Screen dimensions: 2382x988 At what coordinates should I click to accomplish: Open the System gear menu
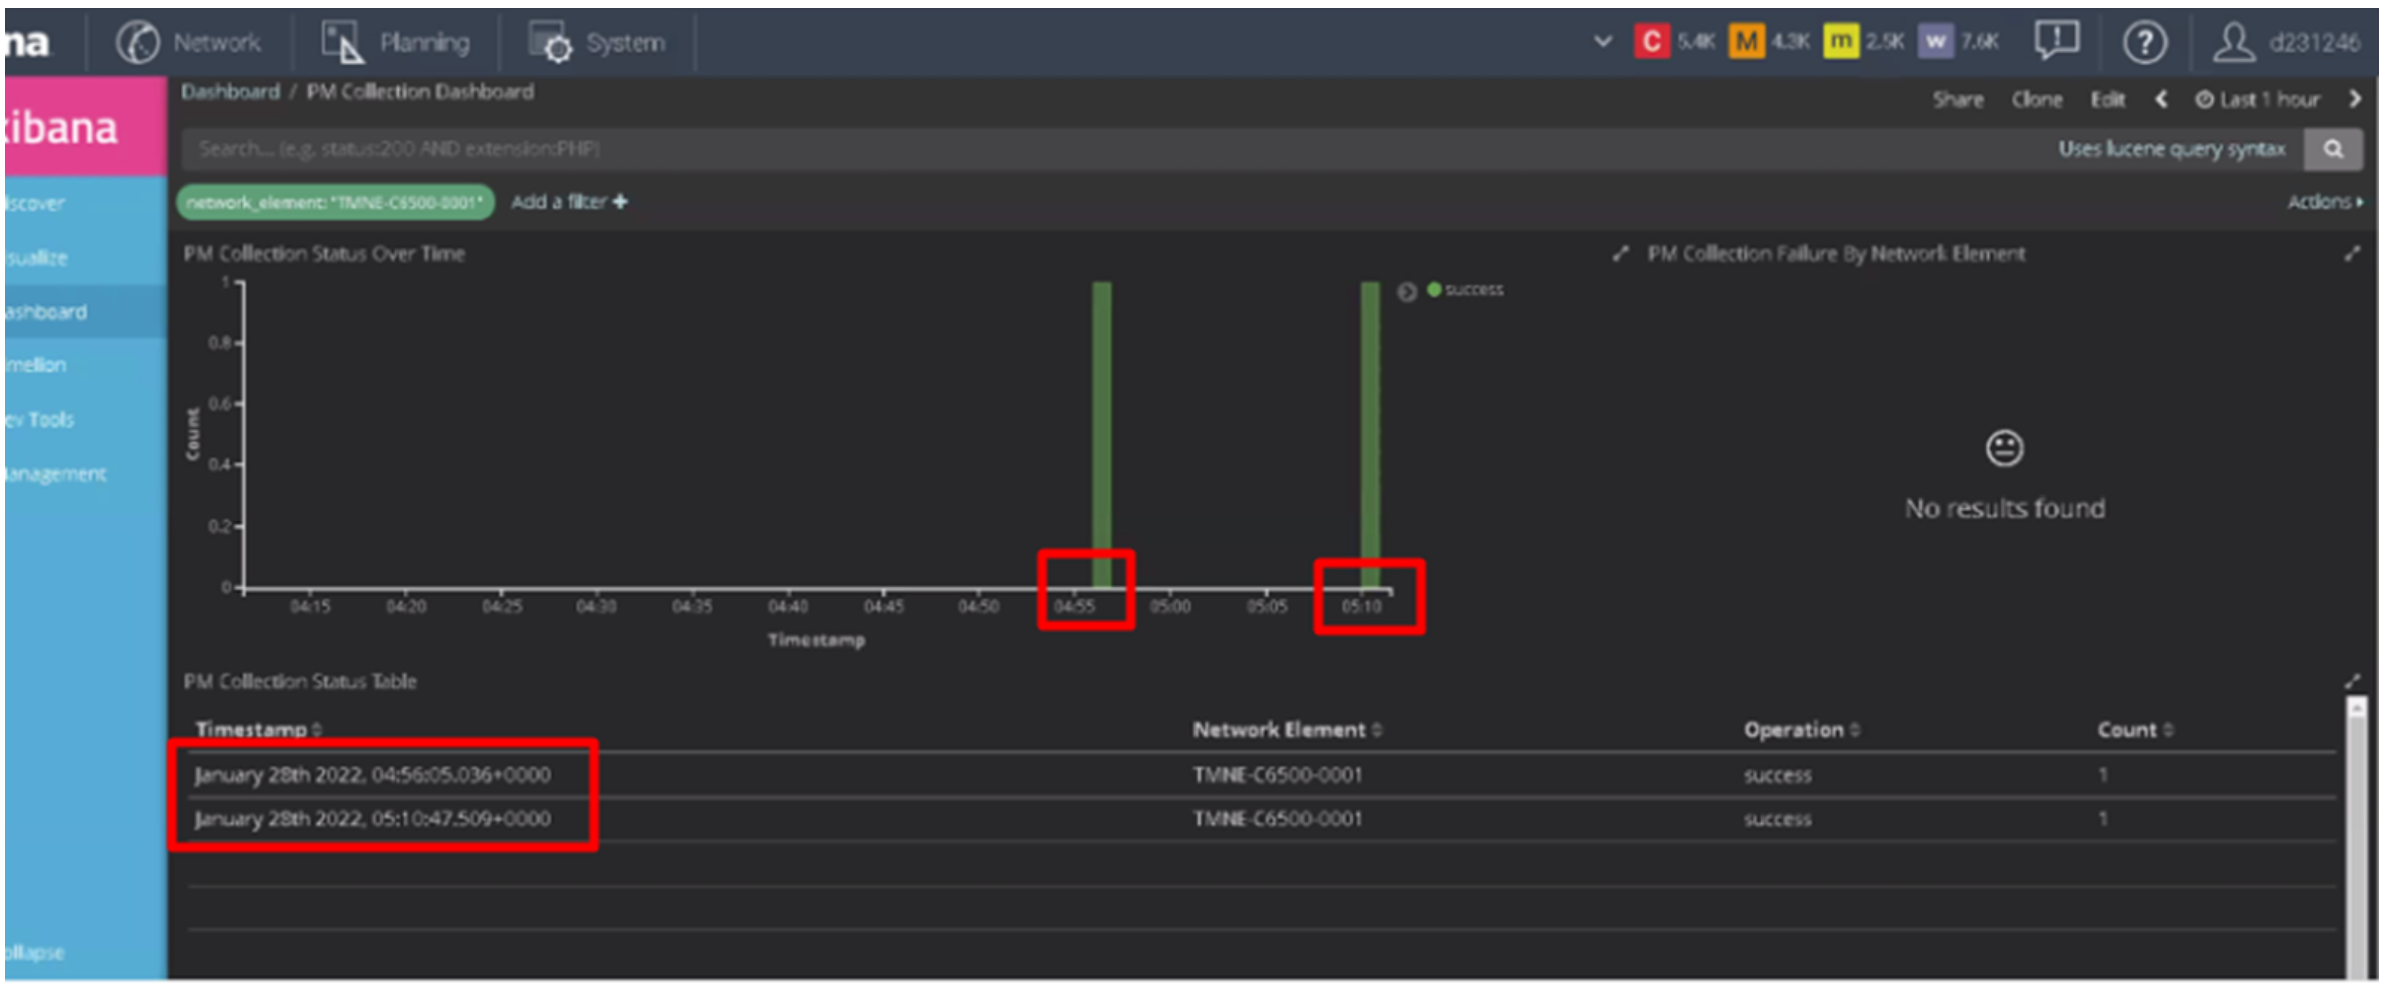550,43
